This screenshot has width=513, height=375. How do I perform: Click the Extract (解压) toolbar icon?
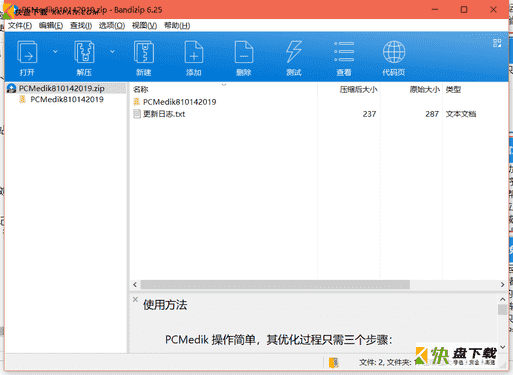pos(84,52)
